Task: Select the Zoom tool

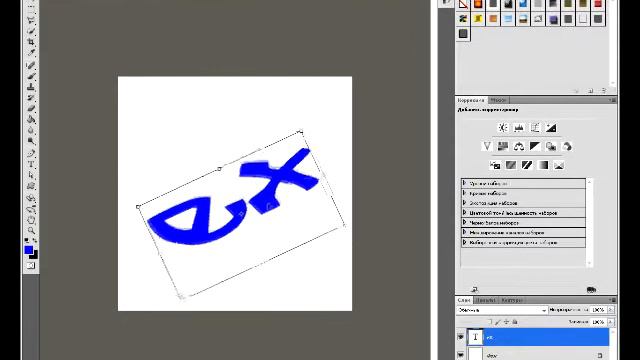Action: pos(31,231)
